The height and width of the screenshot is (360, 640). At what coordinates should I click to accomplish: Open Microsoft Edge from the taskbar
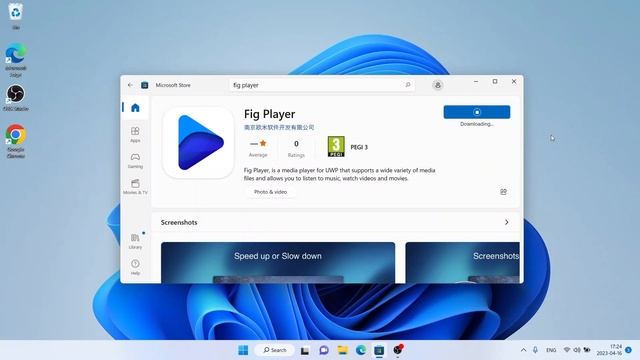pos(361,350)
